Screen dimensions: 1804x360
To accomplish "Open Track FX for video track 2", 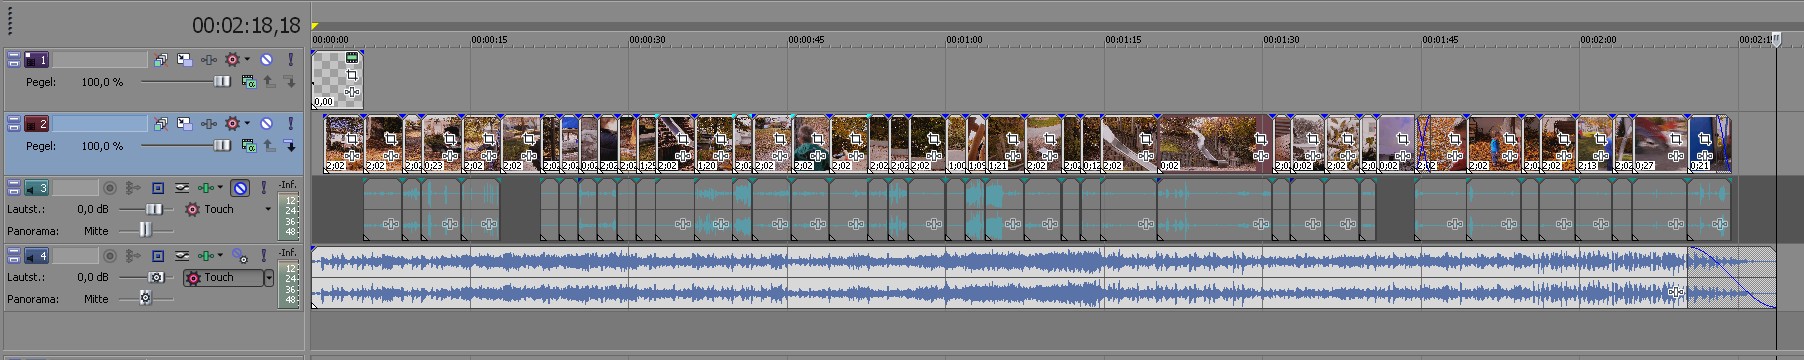I will point(209,124).
